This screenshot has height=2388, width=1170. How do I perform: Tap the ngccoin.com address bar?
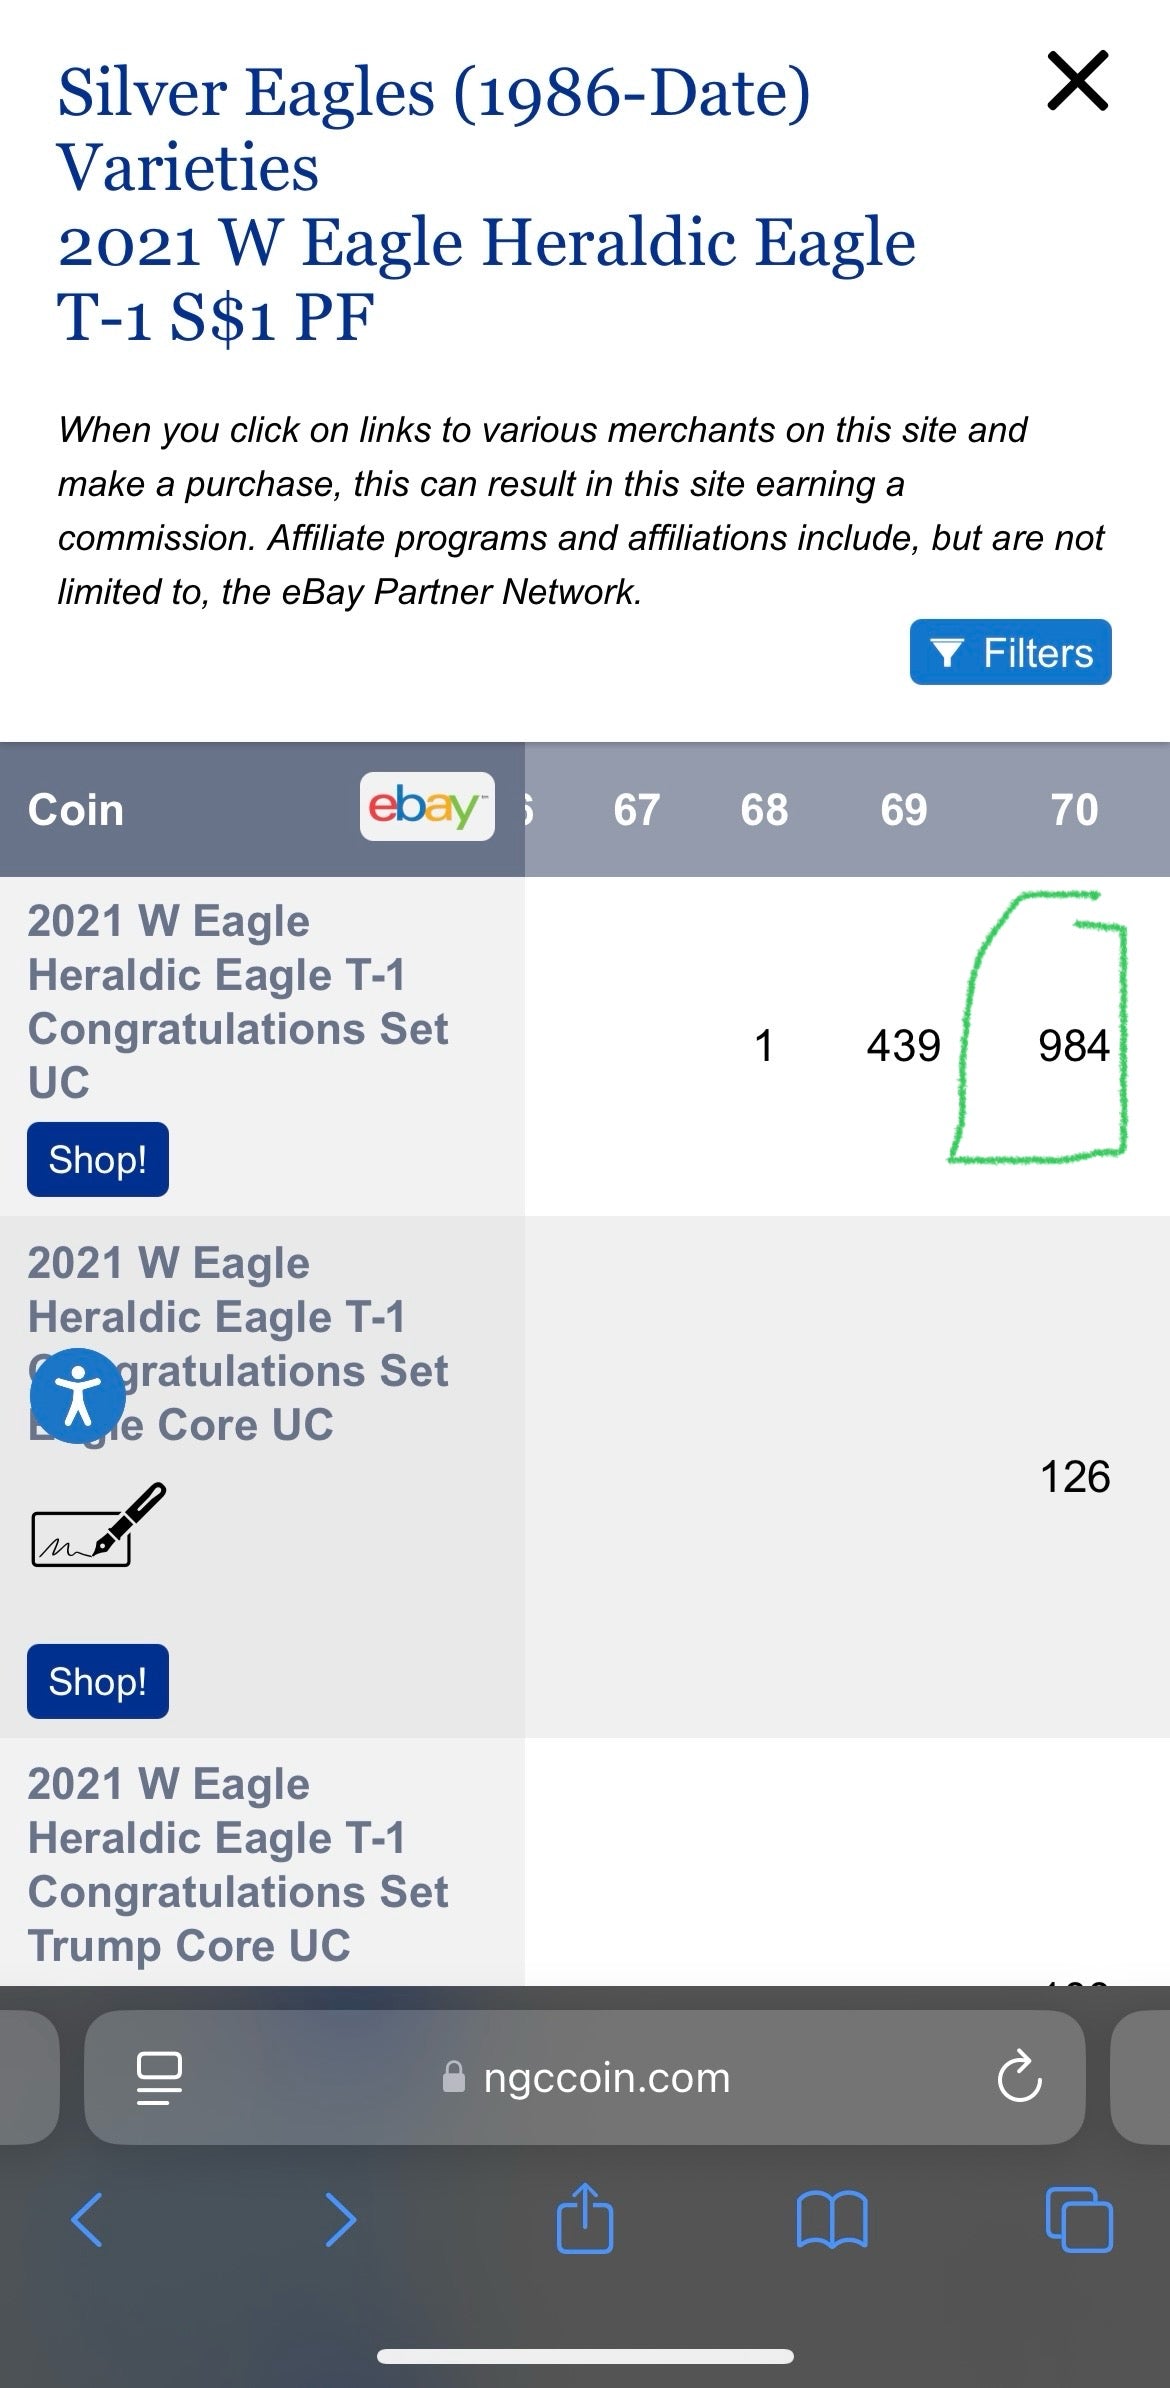(606, 2078)
